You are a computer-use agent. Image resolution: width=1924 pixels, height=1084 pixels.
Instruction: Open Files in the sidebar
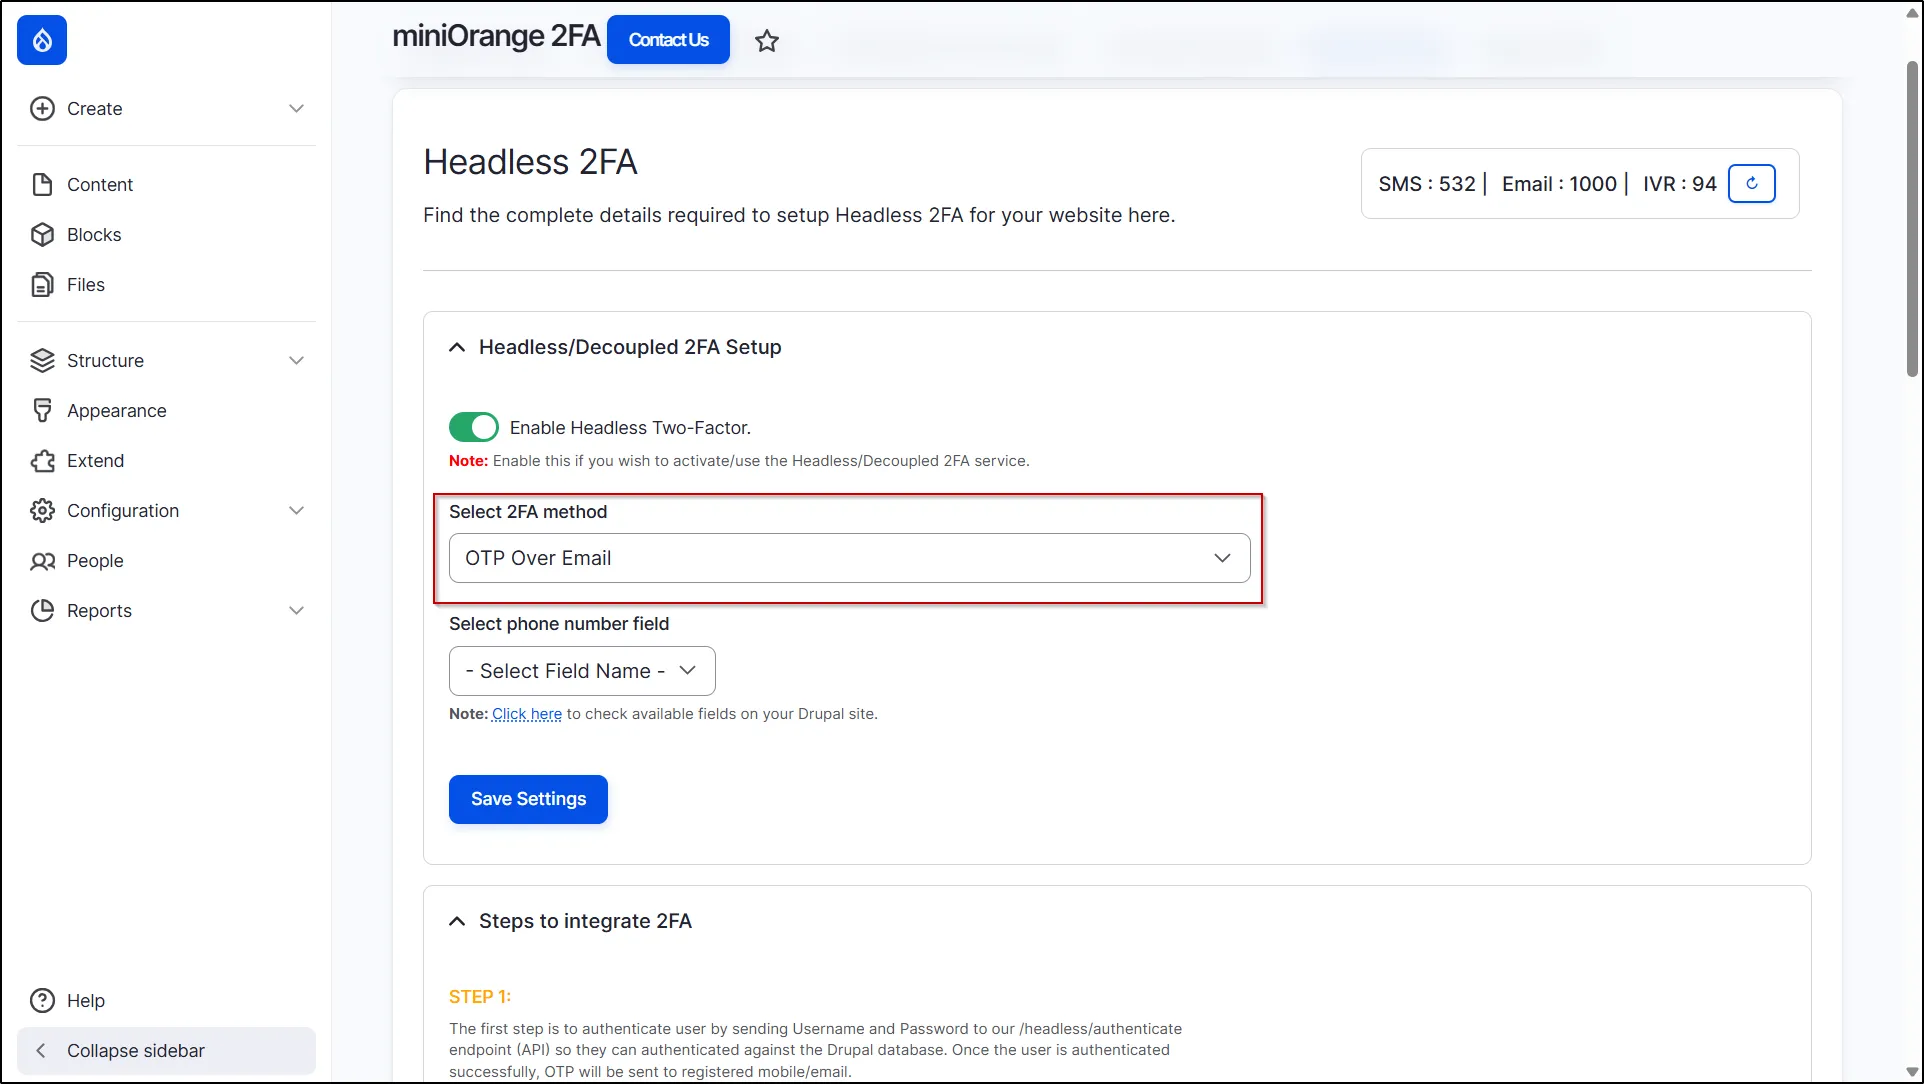pyautogui.click(x=86, y=285)
